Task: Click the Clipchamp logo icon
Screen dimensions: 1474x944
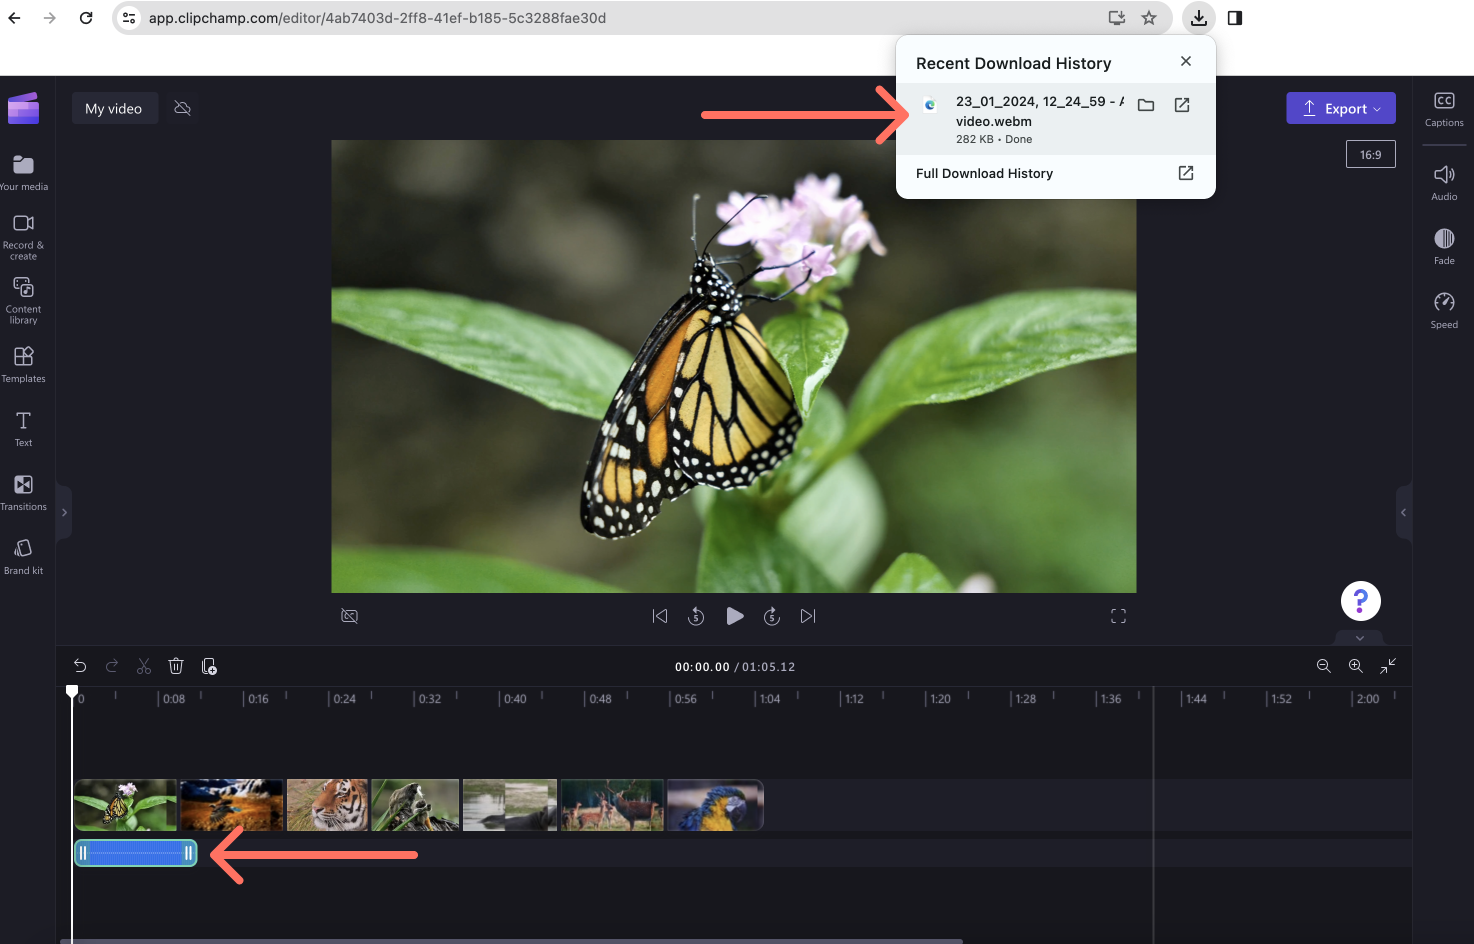Action: [x=24, y=108]
